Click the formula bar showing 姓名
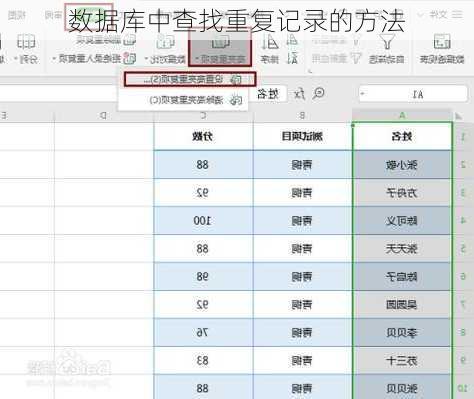 pos(268,94)
